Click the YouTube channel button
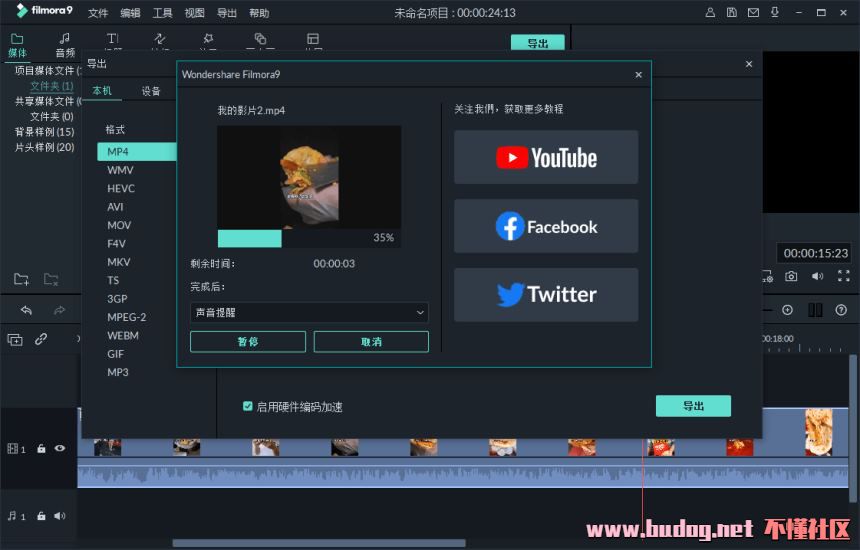This screenshot has height=550, width=860. click(546, 157)
